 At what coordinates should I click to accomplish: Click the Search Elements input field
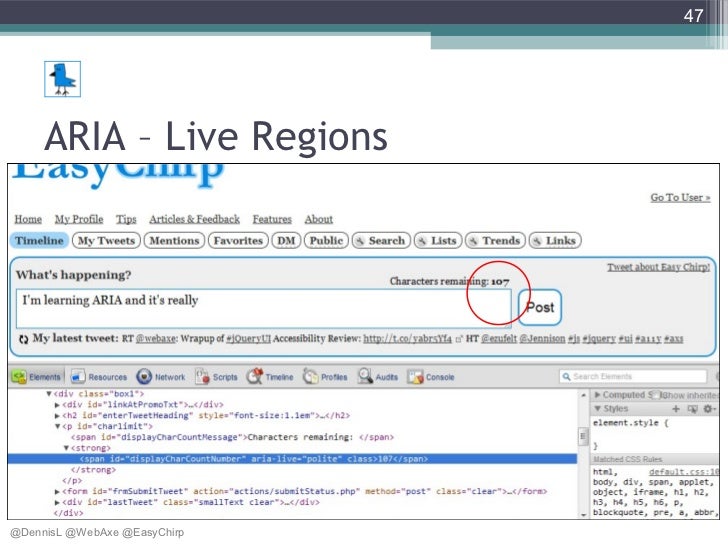tap(633, 377)
